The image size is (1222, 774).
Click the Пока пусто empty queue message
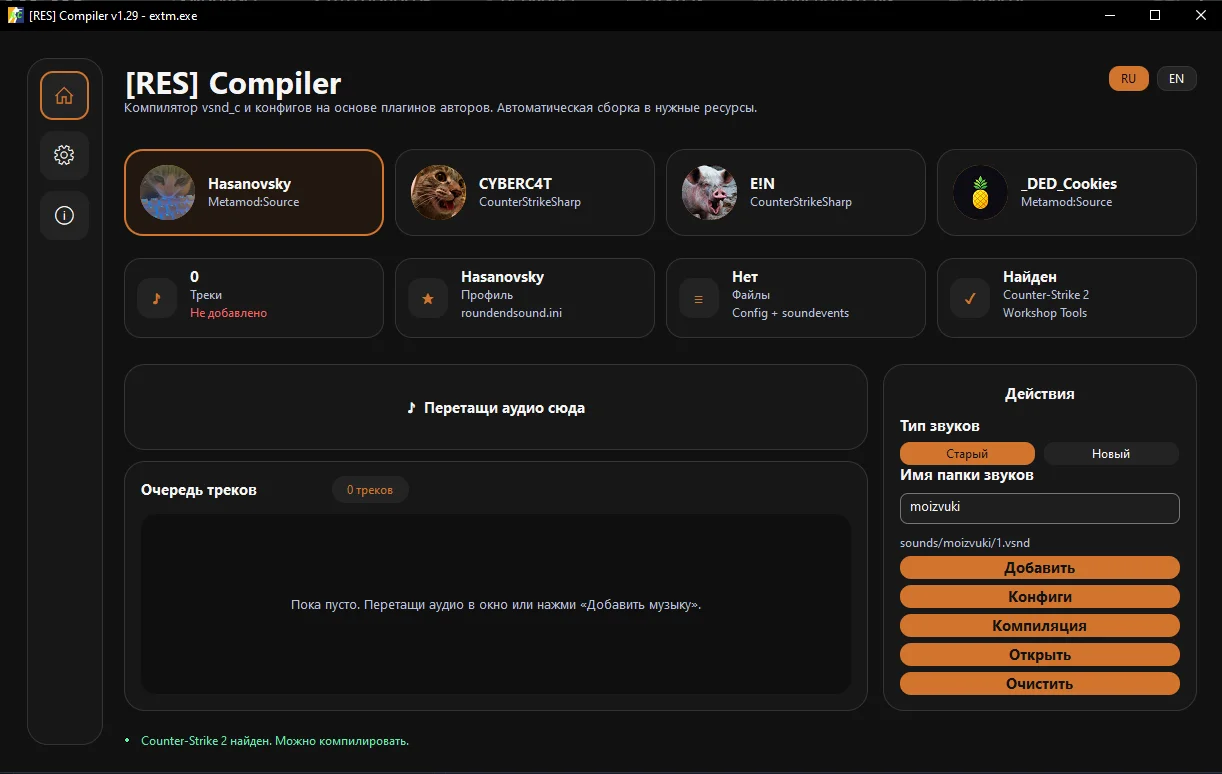pos(496,605)
